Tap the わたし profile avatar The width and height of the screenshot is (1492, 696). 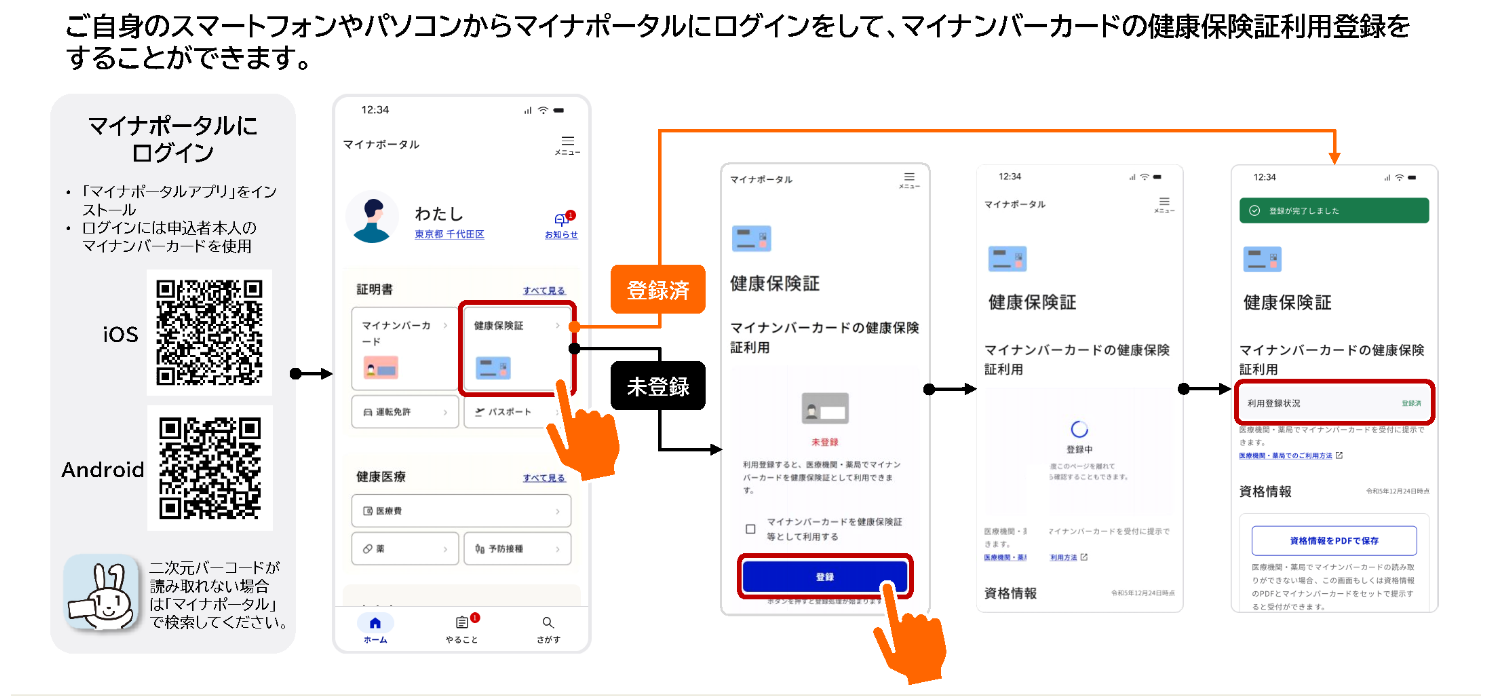[373, 218]
